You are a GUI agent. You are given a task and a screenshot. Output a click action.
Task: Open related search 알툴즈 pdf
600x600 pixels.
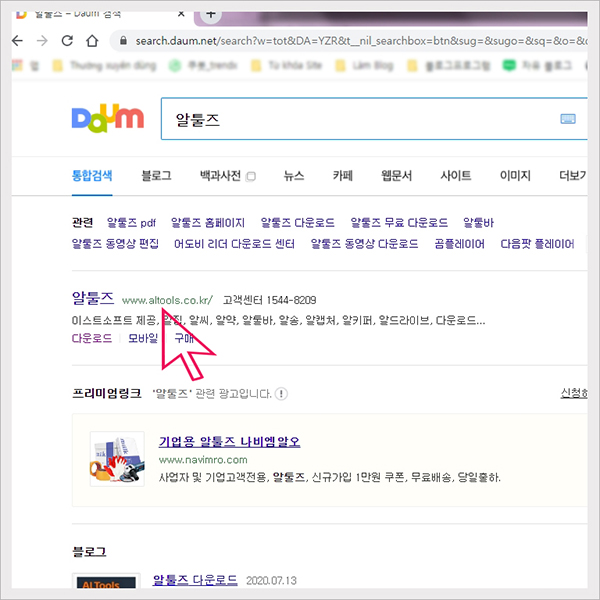(131, 223)
